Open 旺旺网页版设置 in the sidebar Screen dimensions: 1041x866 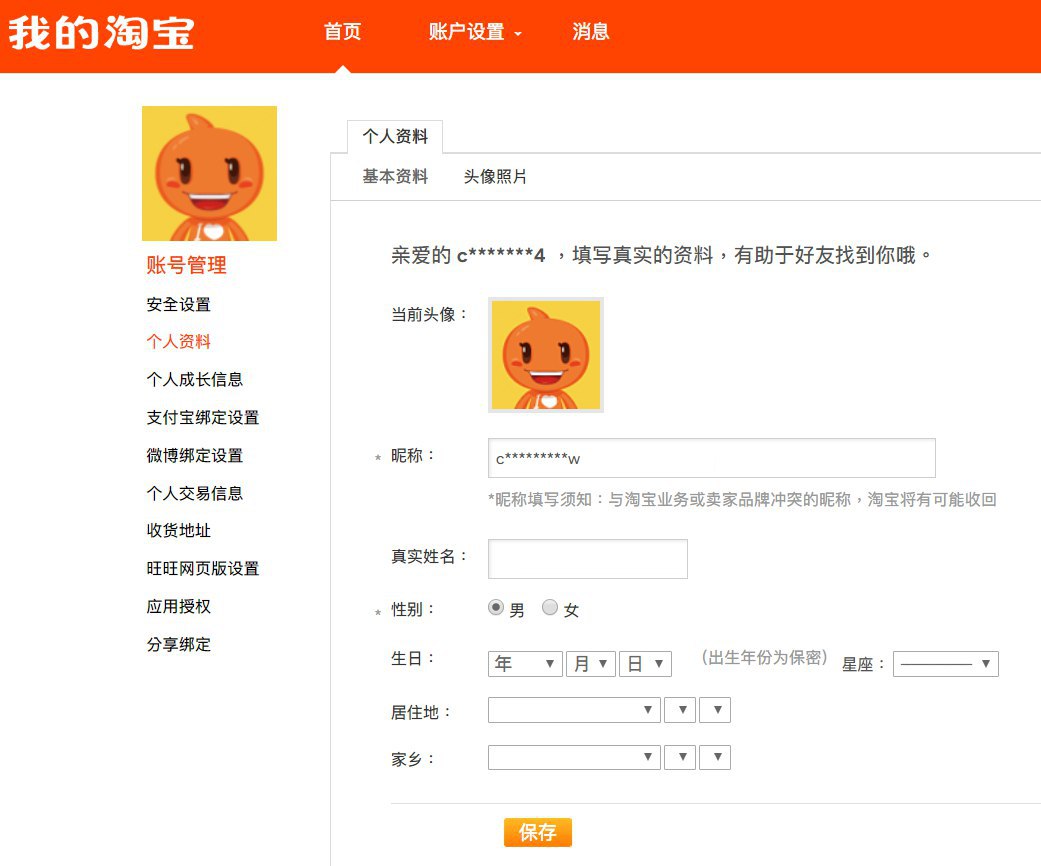coord(202,568)
